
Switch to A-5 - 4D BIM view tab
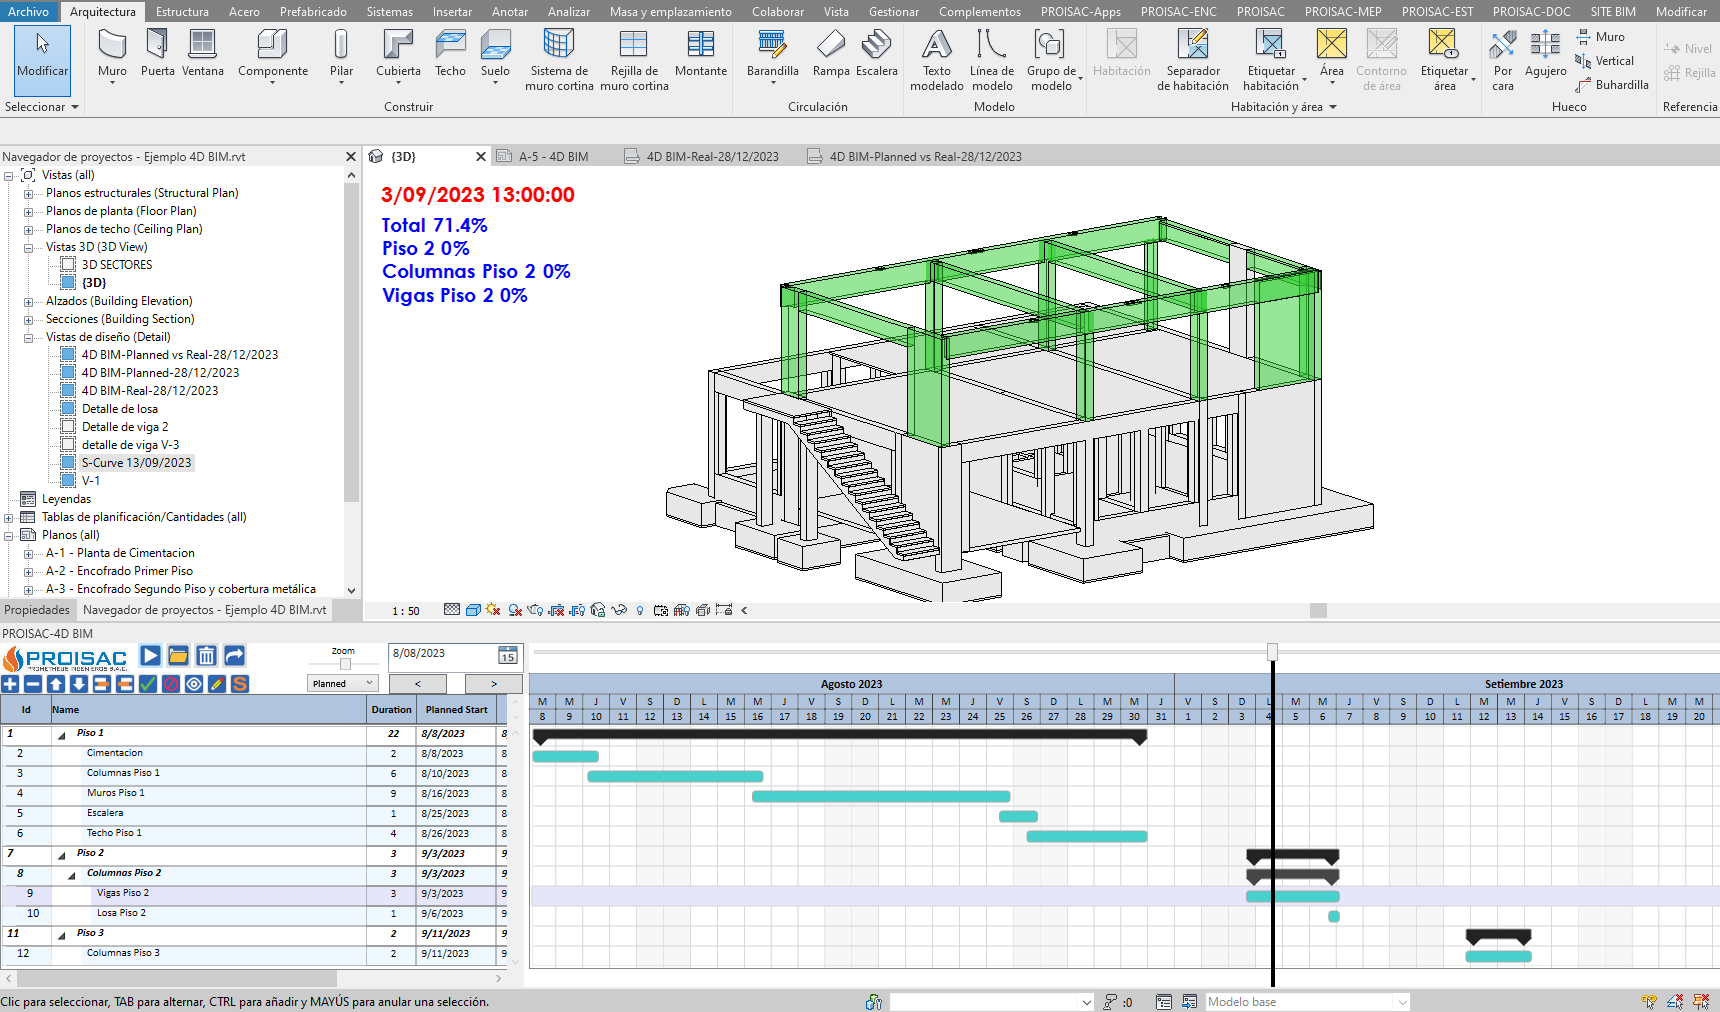(x=553, y=157)
